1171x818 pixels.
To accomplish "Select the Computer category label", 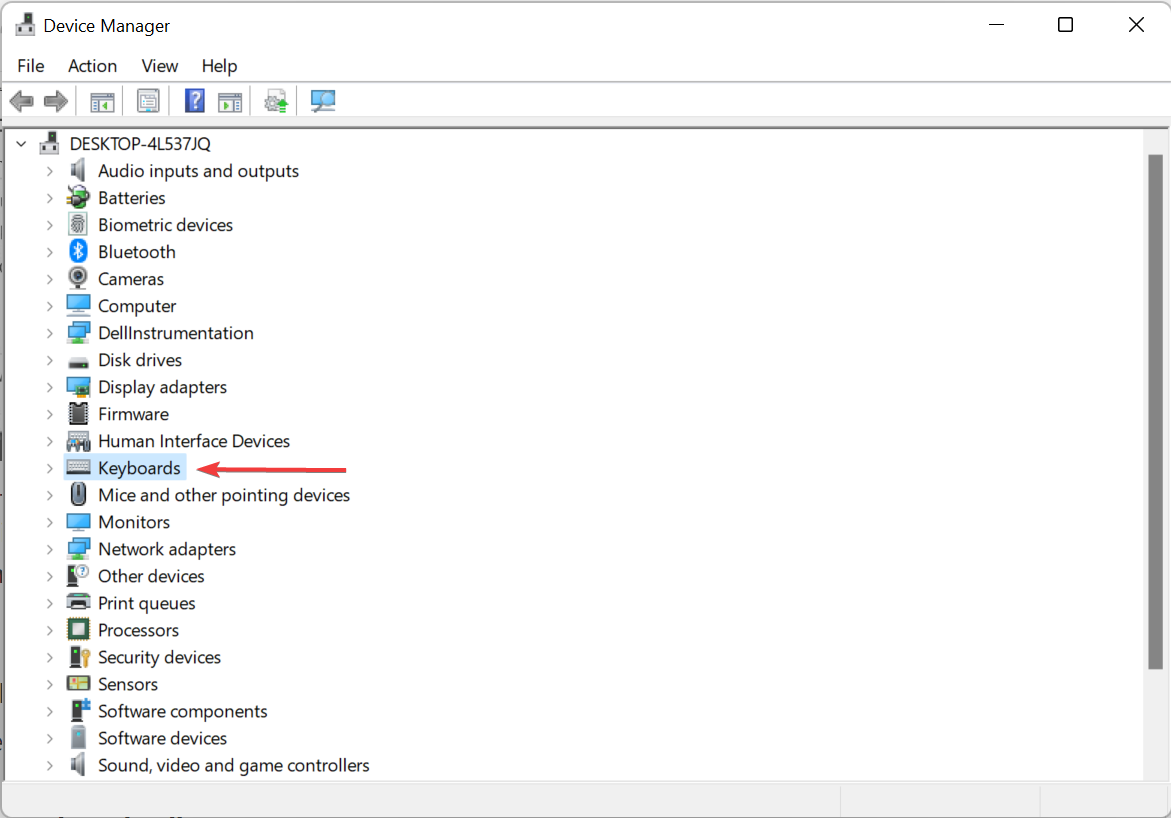I will click(137, 306).
